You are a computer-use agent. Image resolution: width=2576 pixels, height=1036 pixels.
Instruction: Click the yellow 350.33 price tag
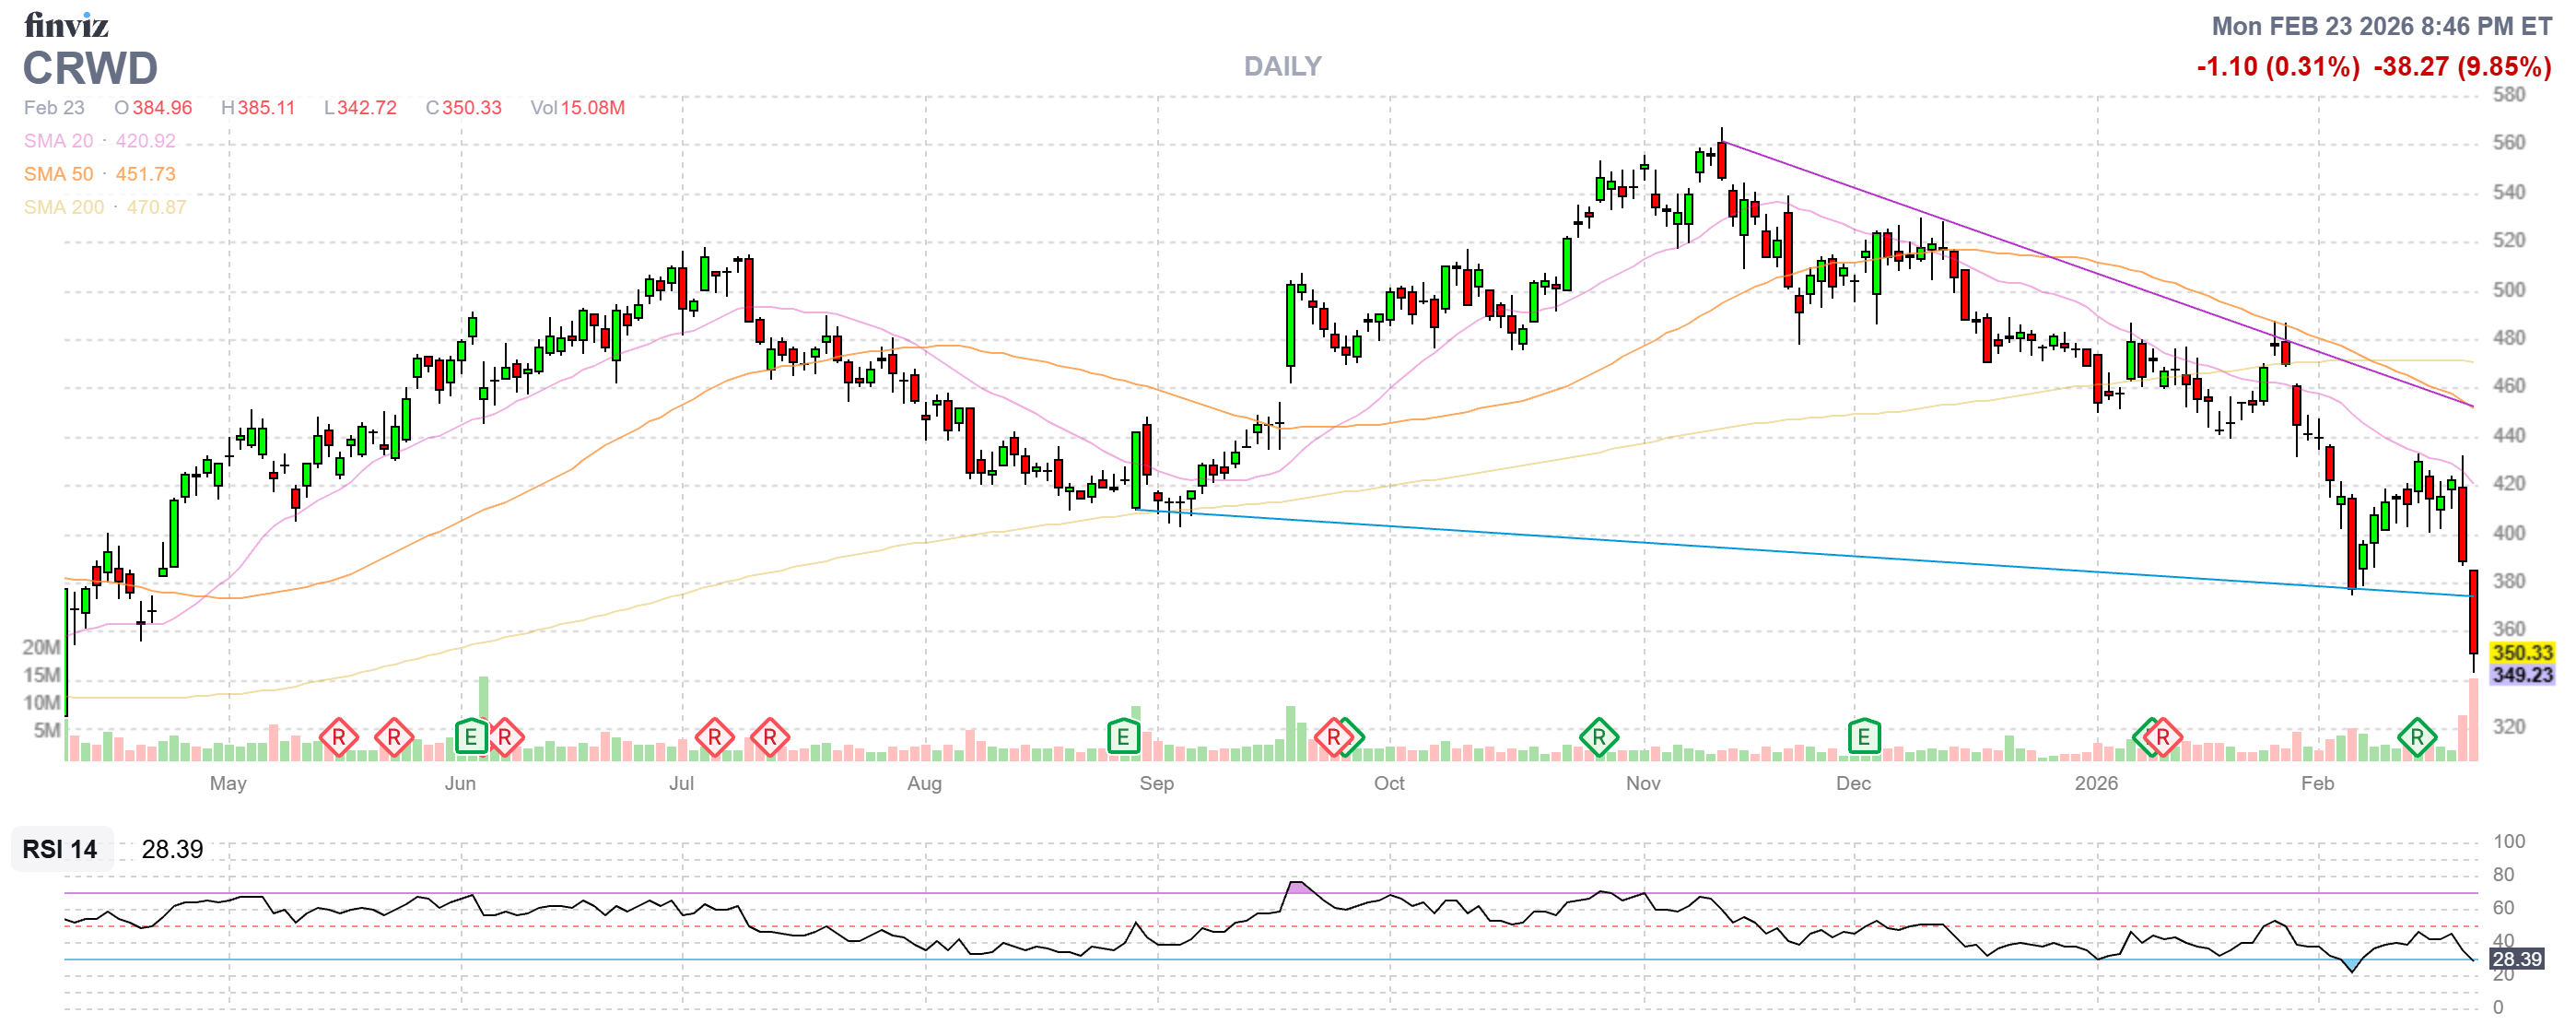2521,652
